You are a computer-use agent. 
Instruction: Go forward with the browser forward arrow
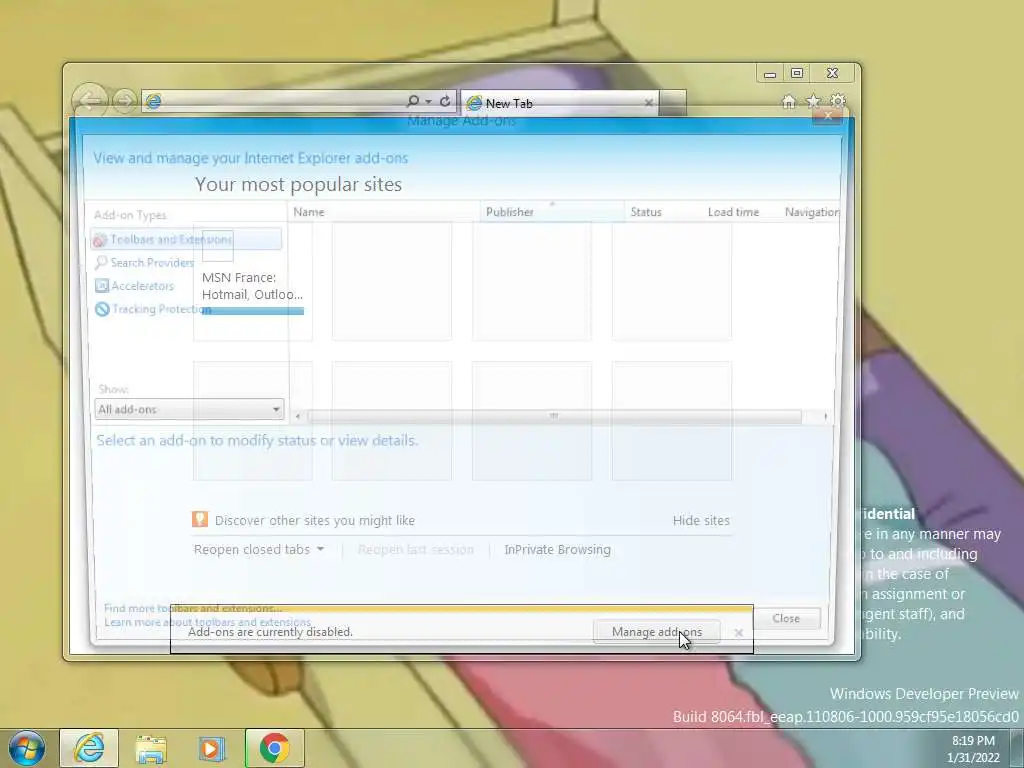[x=124, y=101]
